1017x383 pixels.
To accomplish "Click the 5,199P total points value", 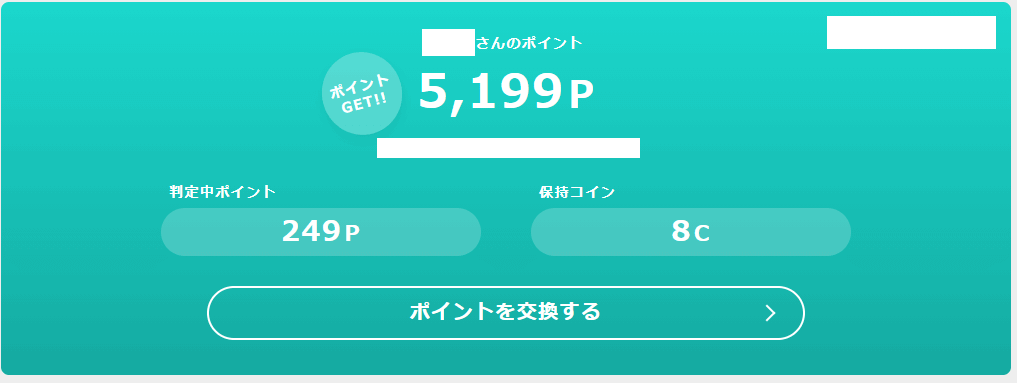I will pyautogui.click(x=506, y=91).
